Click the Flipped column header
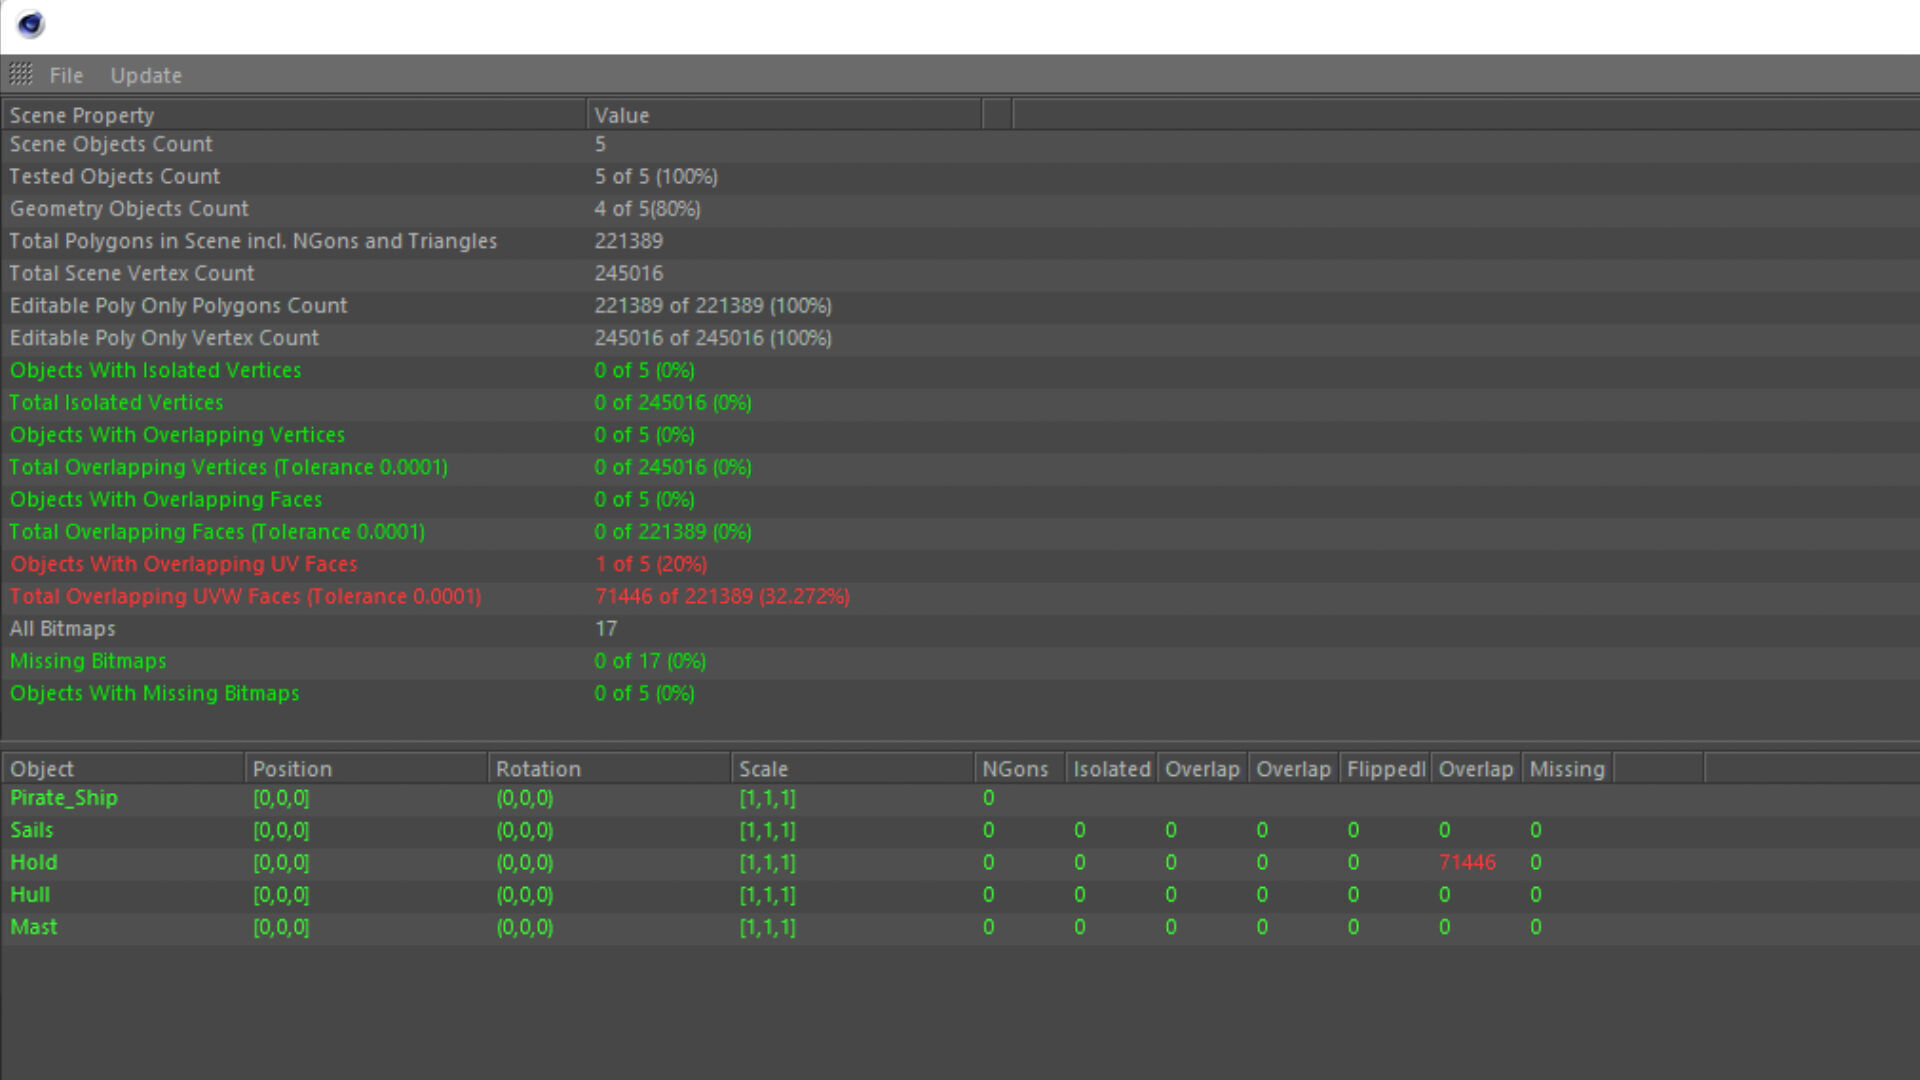The height and width of the screenshot is (1080, 1920). click(1385, 769)
